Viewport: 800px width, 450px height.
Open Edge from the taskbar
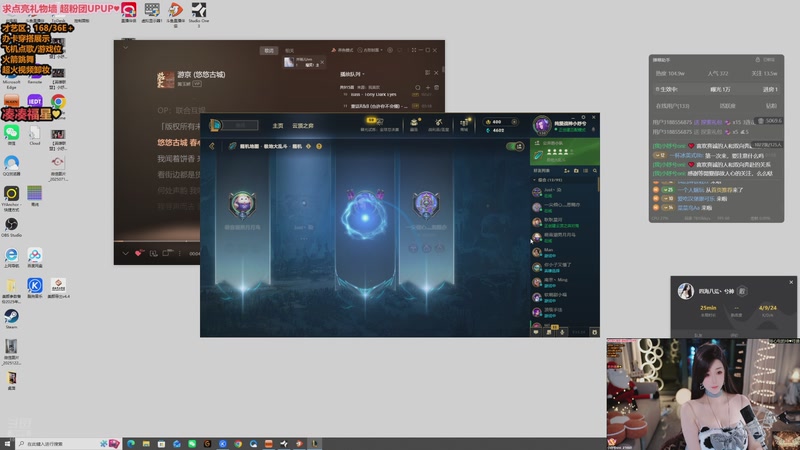pos(131,444)
